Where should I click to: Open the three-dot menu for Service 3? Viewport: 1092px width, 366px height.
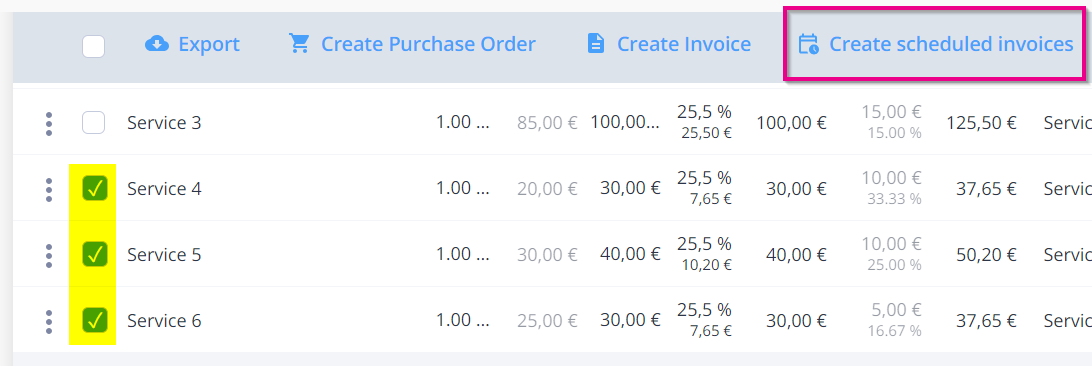[x=49, y=123]
